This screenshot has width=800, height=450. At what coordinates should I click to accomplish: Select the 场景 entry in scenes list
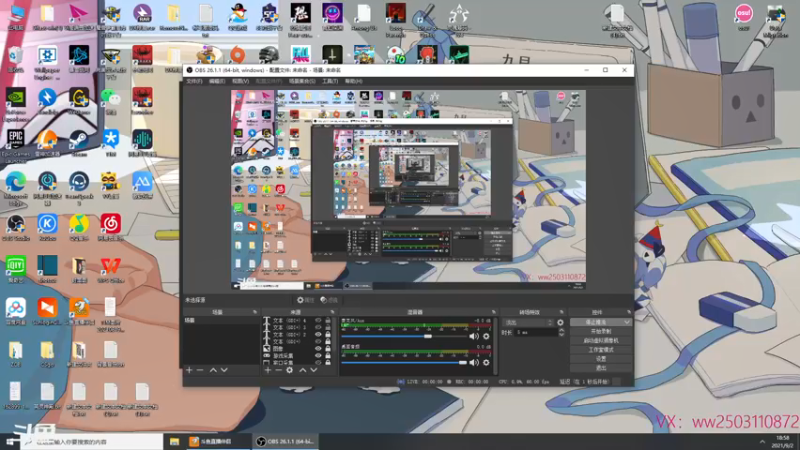coord(221,320)
